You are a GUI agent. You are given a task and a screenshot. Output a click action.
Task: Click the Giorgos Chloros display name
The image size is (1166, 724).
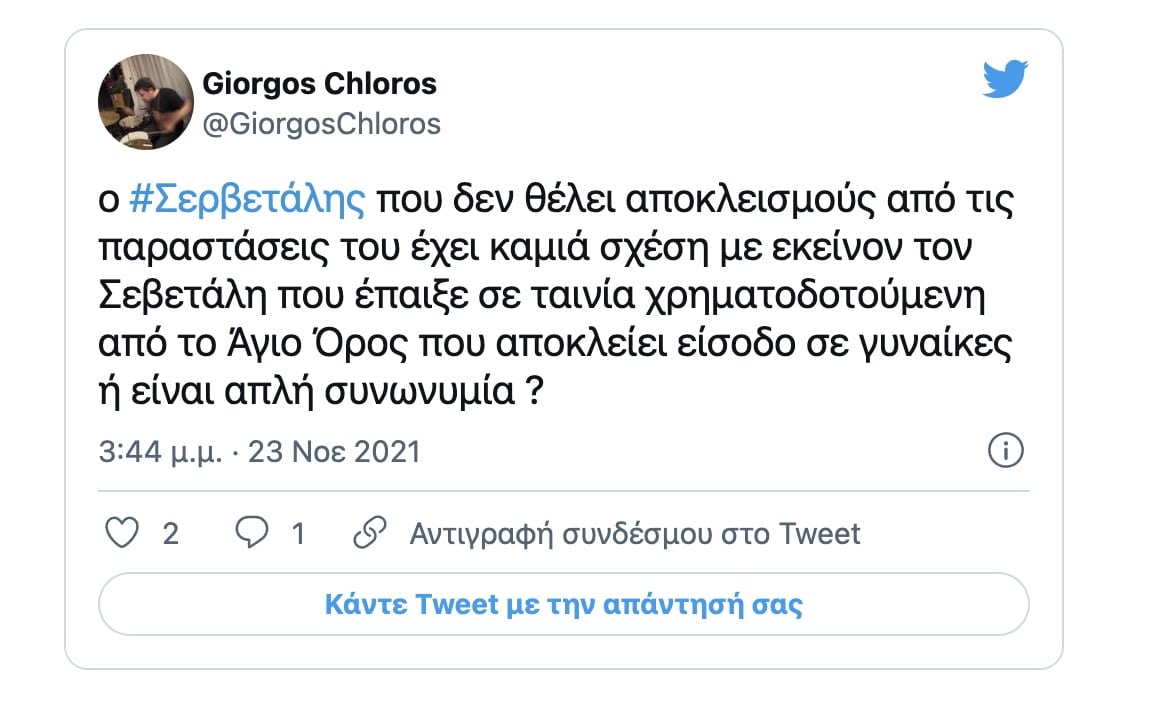pos(320,83)
